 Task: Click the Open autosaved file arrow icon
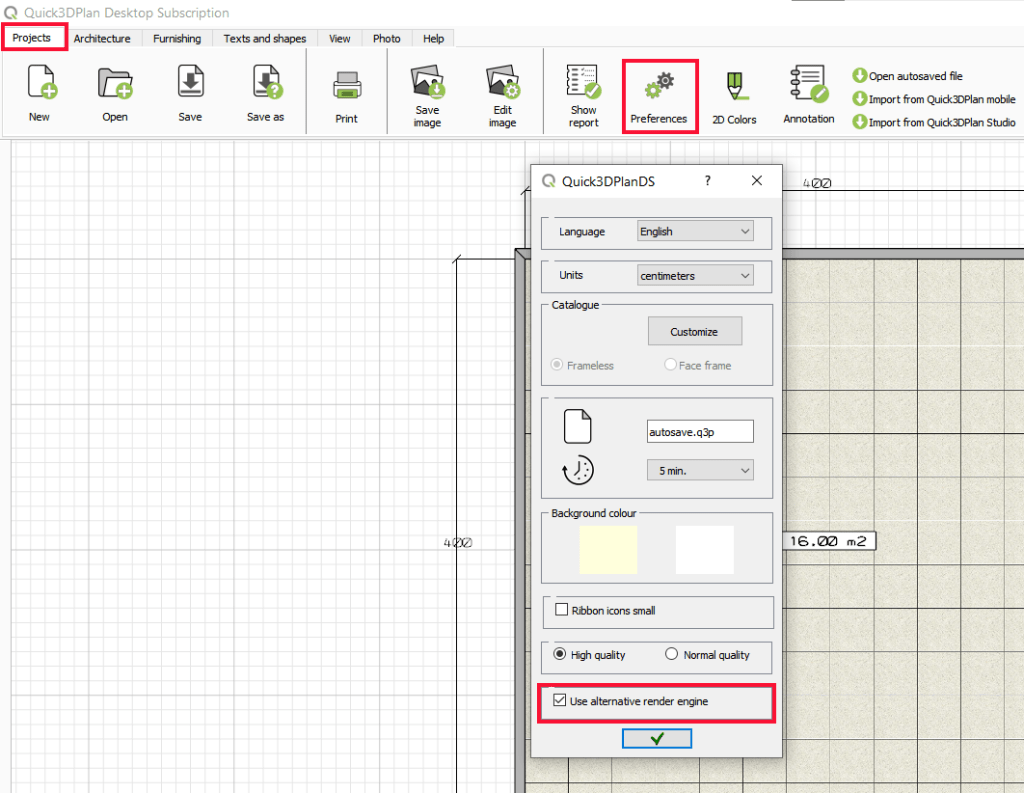(x=859, y=75)
